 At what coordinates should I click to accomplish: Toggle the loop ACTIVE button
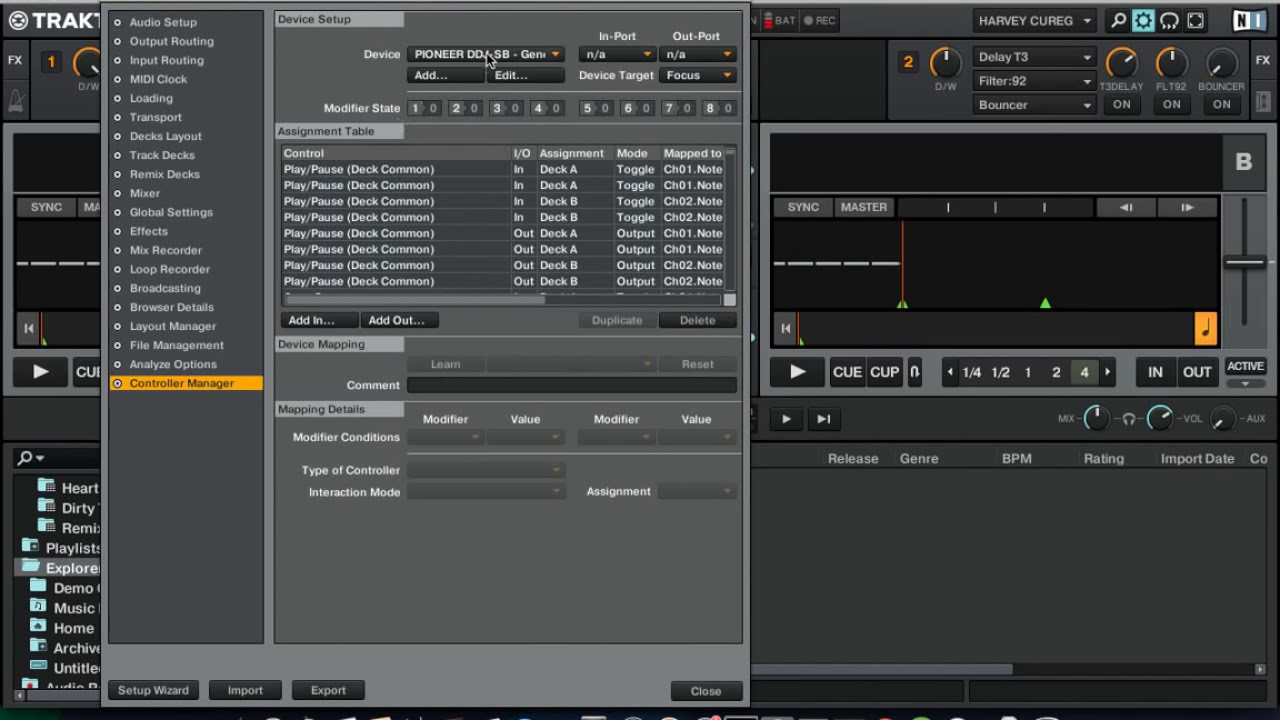click(1245, 366)
